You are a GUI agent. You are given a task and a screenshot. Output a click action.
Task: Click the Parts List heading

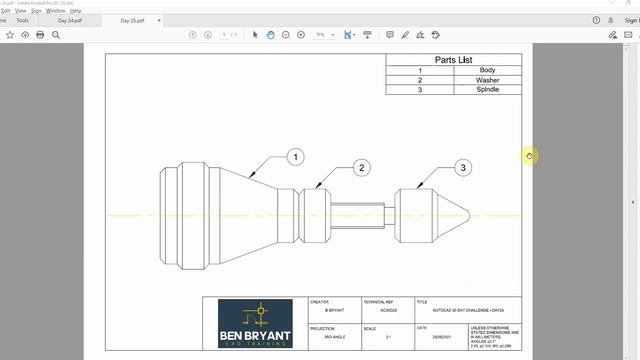(453, 60)
